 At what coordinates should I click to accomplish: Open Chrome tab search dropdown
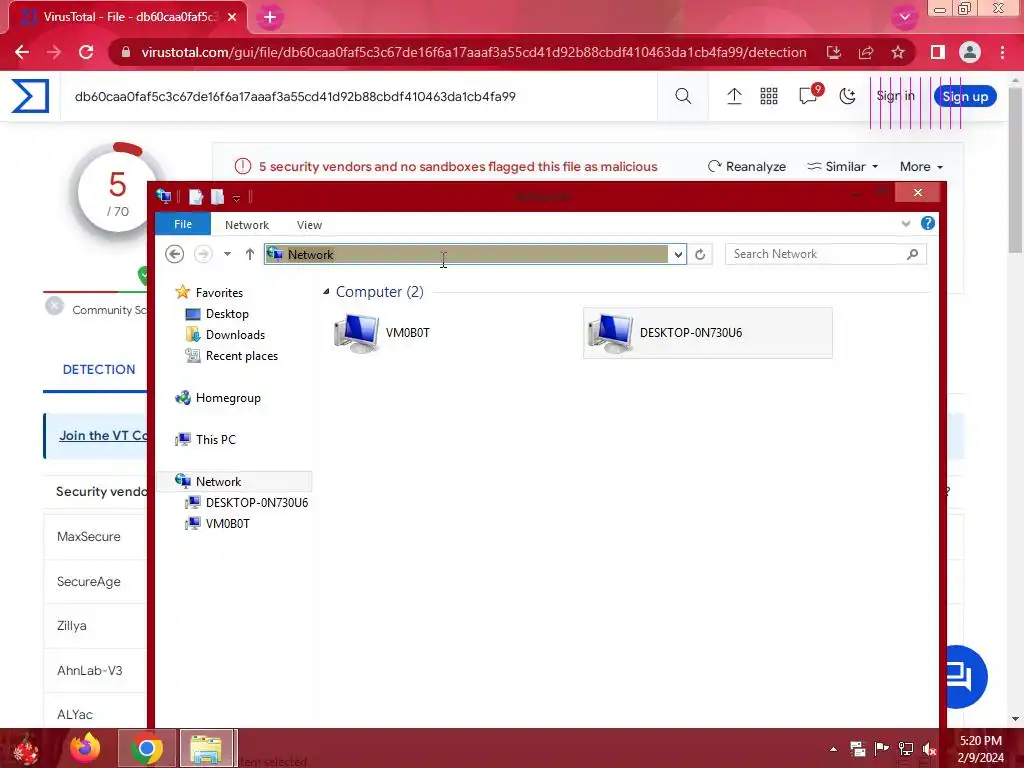(904, 17)
